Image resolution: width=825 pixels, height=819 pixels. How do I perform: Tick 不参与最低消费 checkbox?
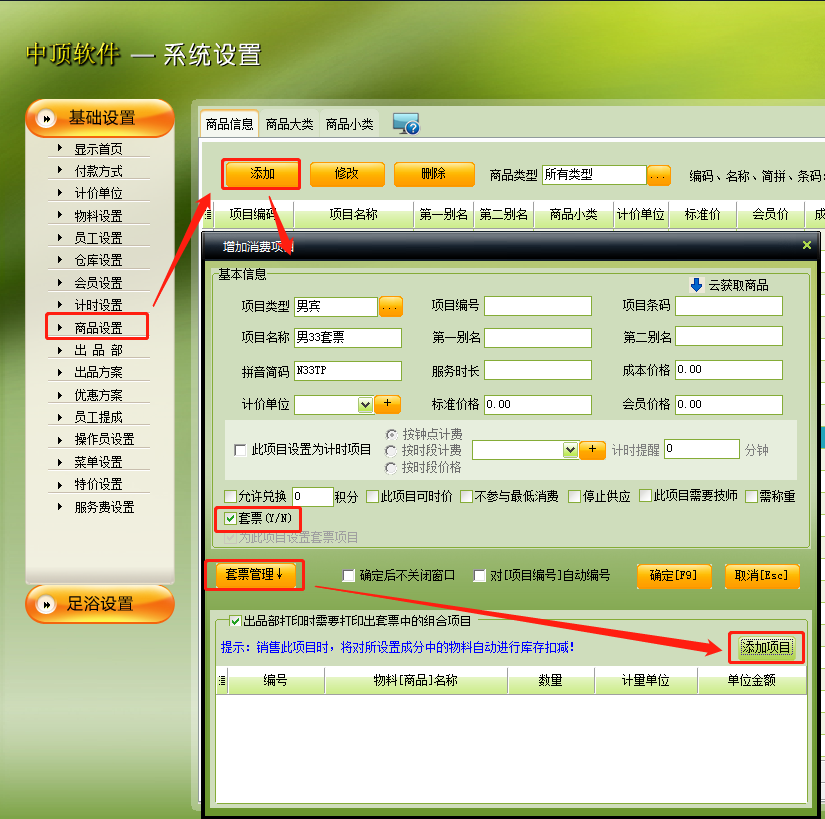coord(466,496)
